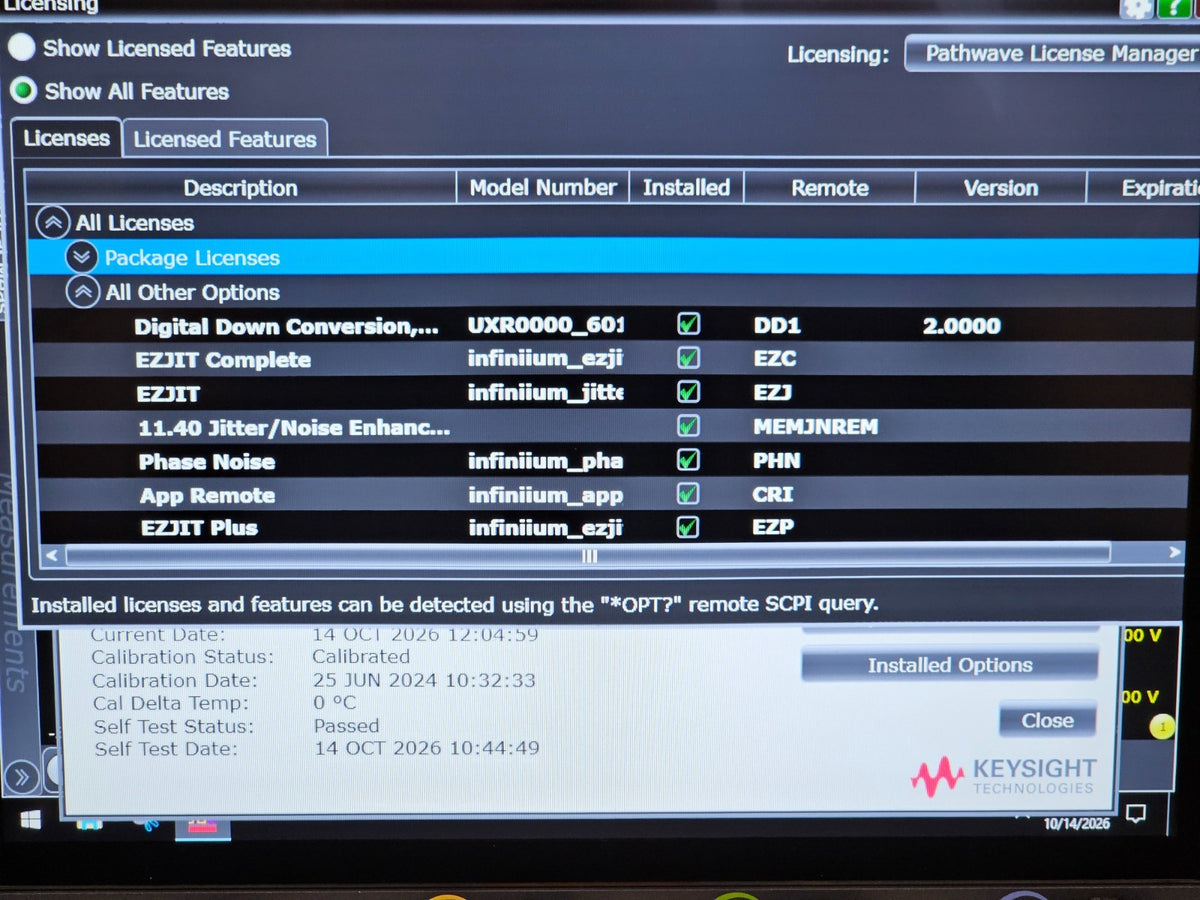Open Pathwave License Manager
Screen dimensions: 1200x900
pyautogui.click(x=1053, y=53)
